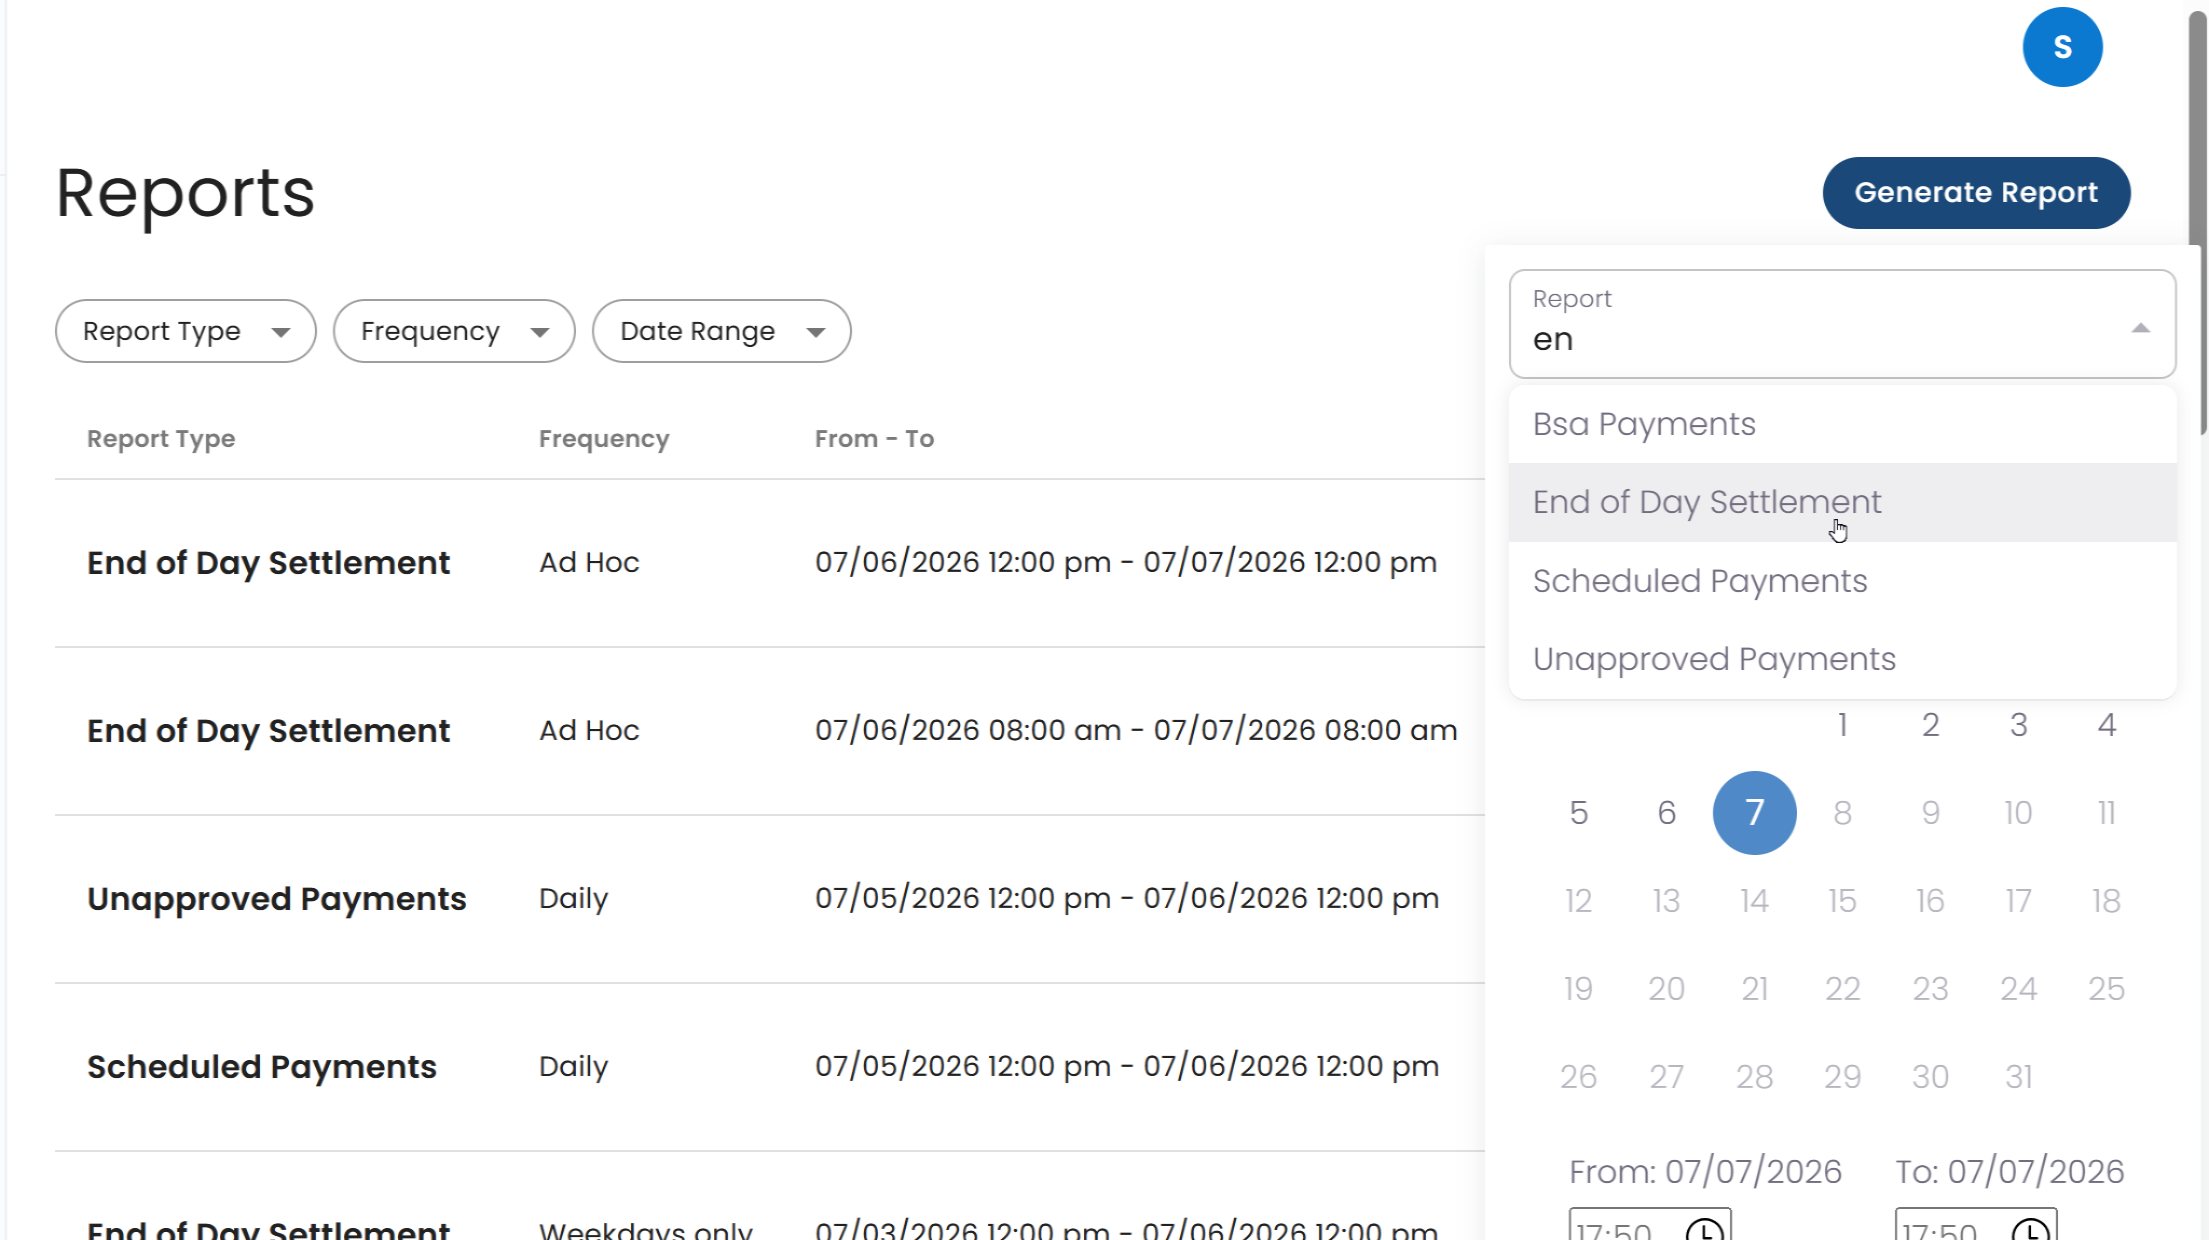Click the Generate Report button

click(1976, 192)
